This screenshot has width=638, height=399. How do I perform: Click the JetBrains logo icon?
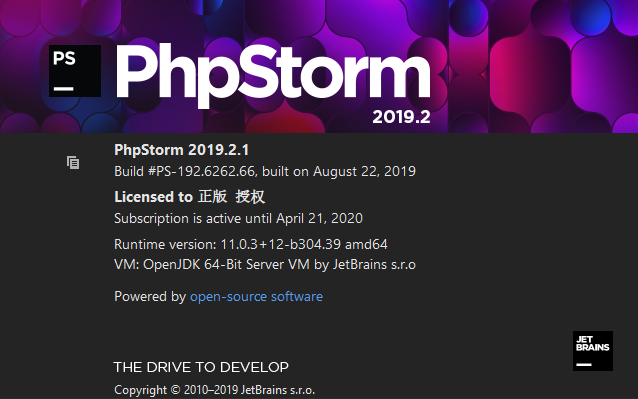point(593,351)
